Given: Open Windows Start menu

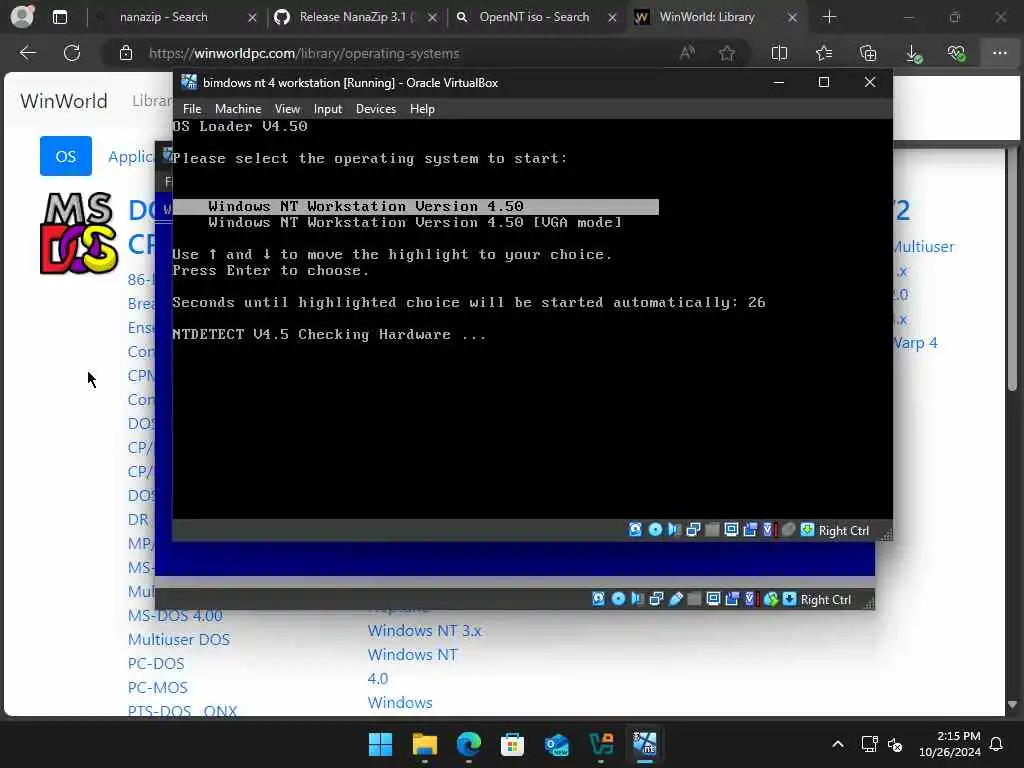Looking at the screenshot, I should point(380,744).
